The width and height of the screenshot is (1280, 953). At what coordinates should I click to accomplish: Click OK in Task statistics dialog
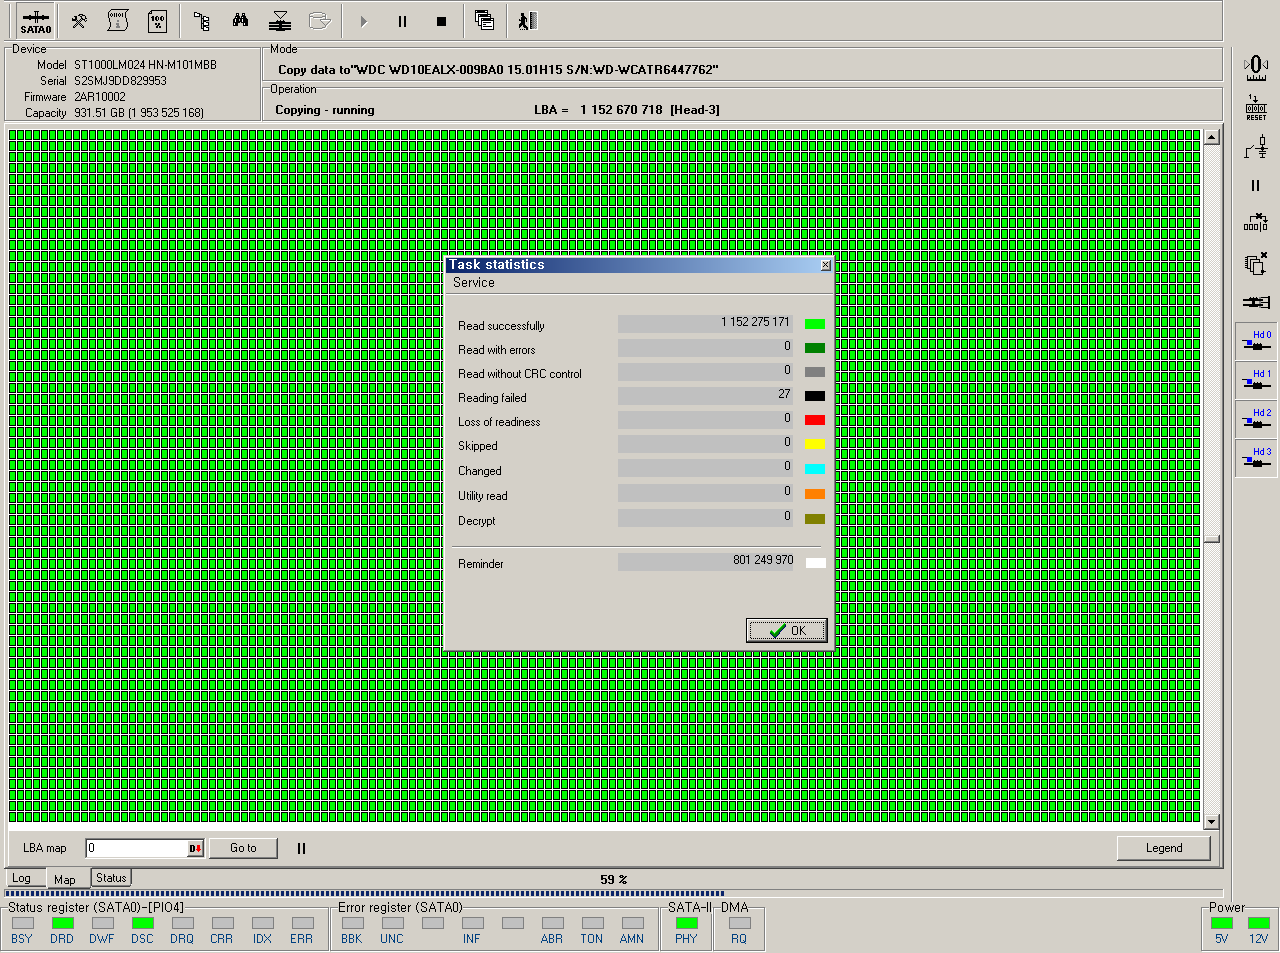pyautogui.click(x=787, y=630)
